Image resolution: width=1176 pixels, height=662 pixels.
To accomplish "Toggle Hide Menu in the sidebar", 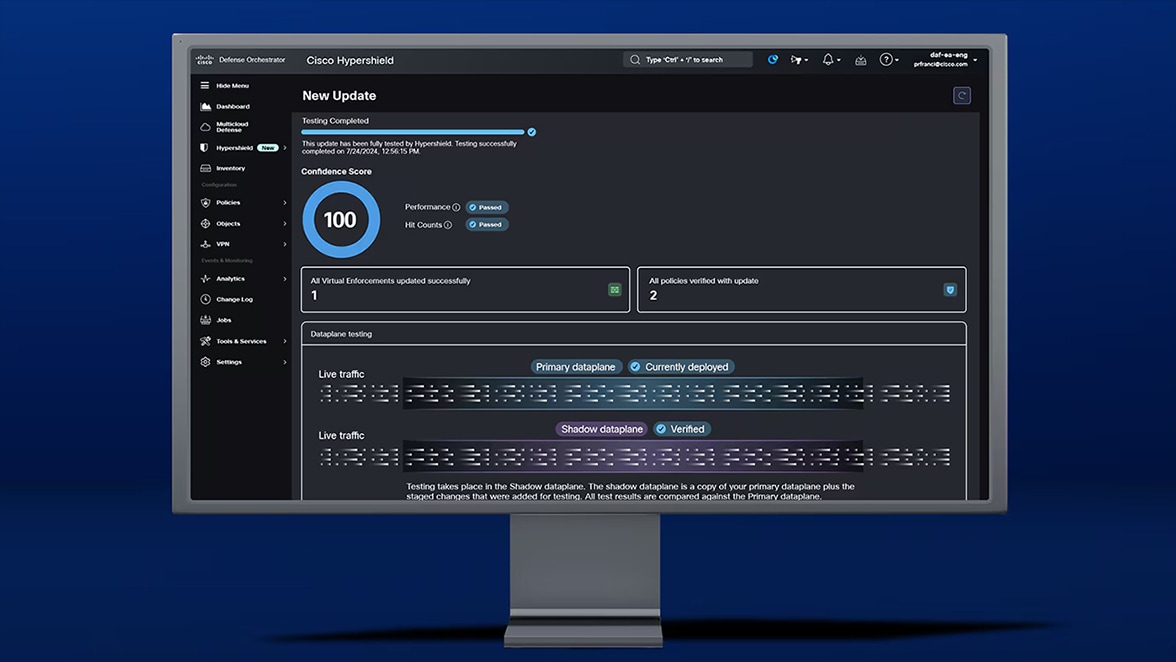I will click(224, 85).
